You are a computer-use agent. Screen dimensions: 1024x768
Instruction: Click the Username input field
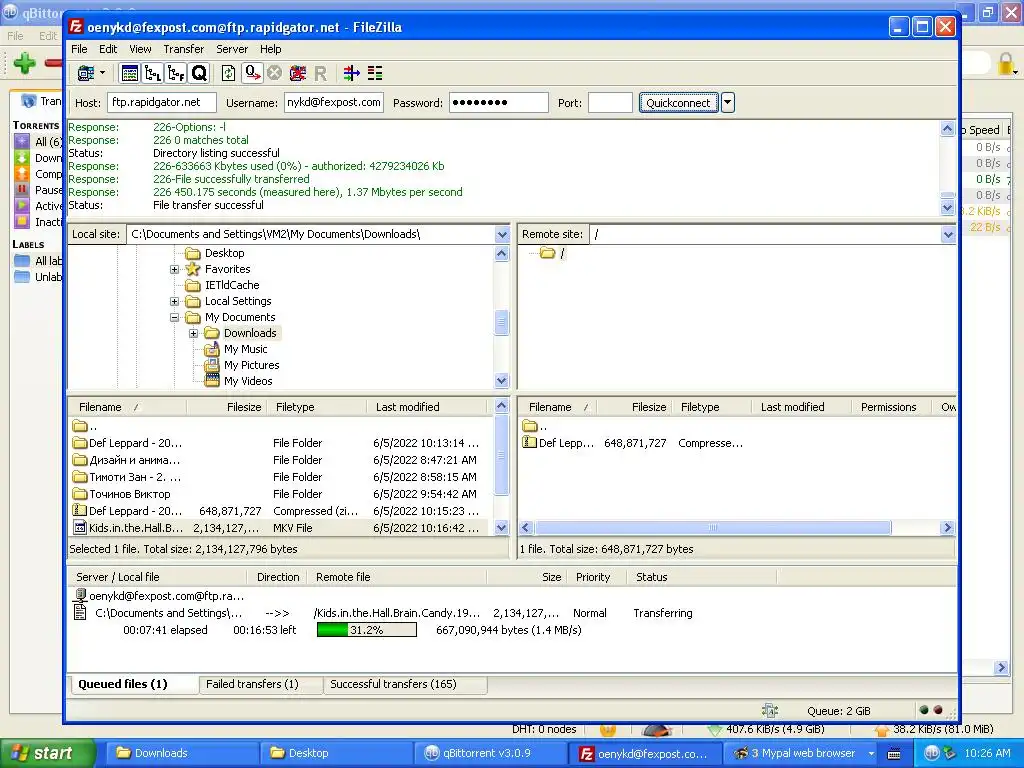[334, 103]
